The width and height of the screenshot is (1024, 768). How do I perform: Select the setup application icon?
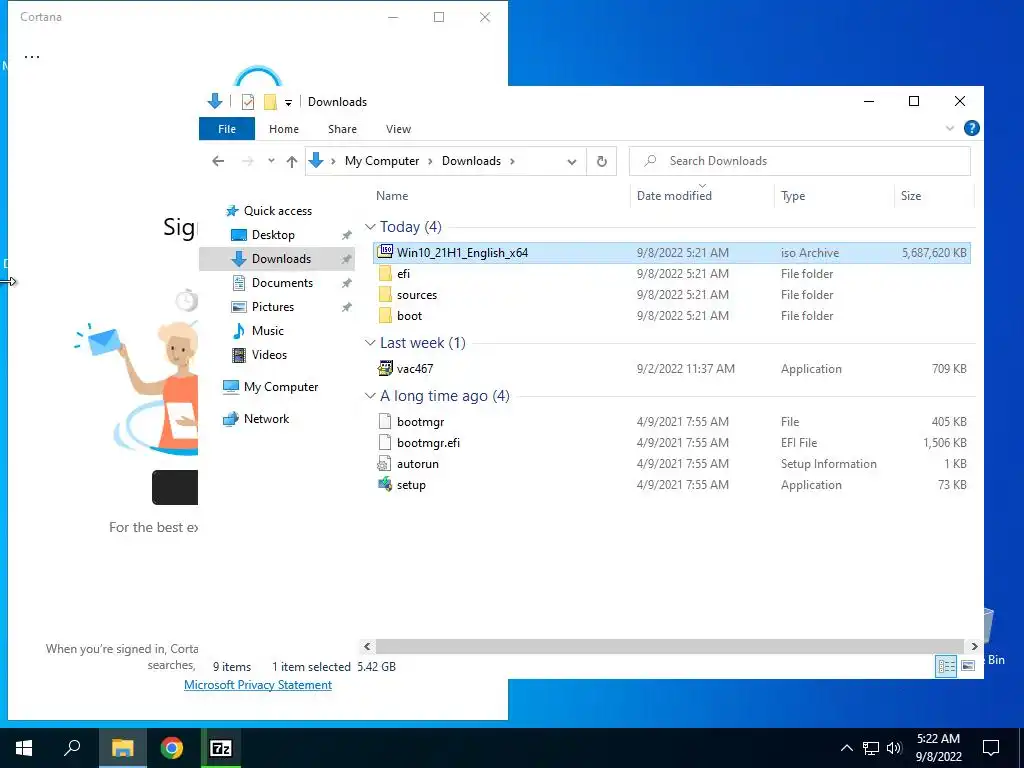pos(385,485)
